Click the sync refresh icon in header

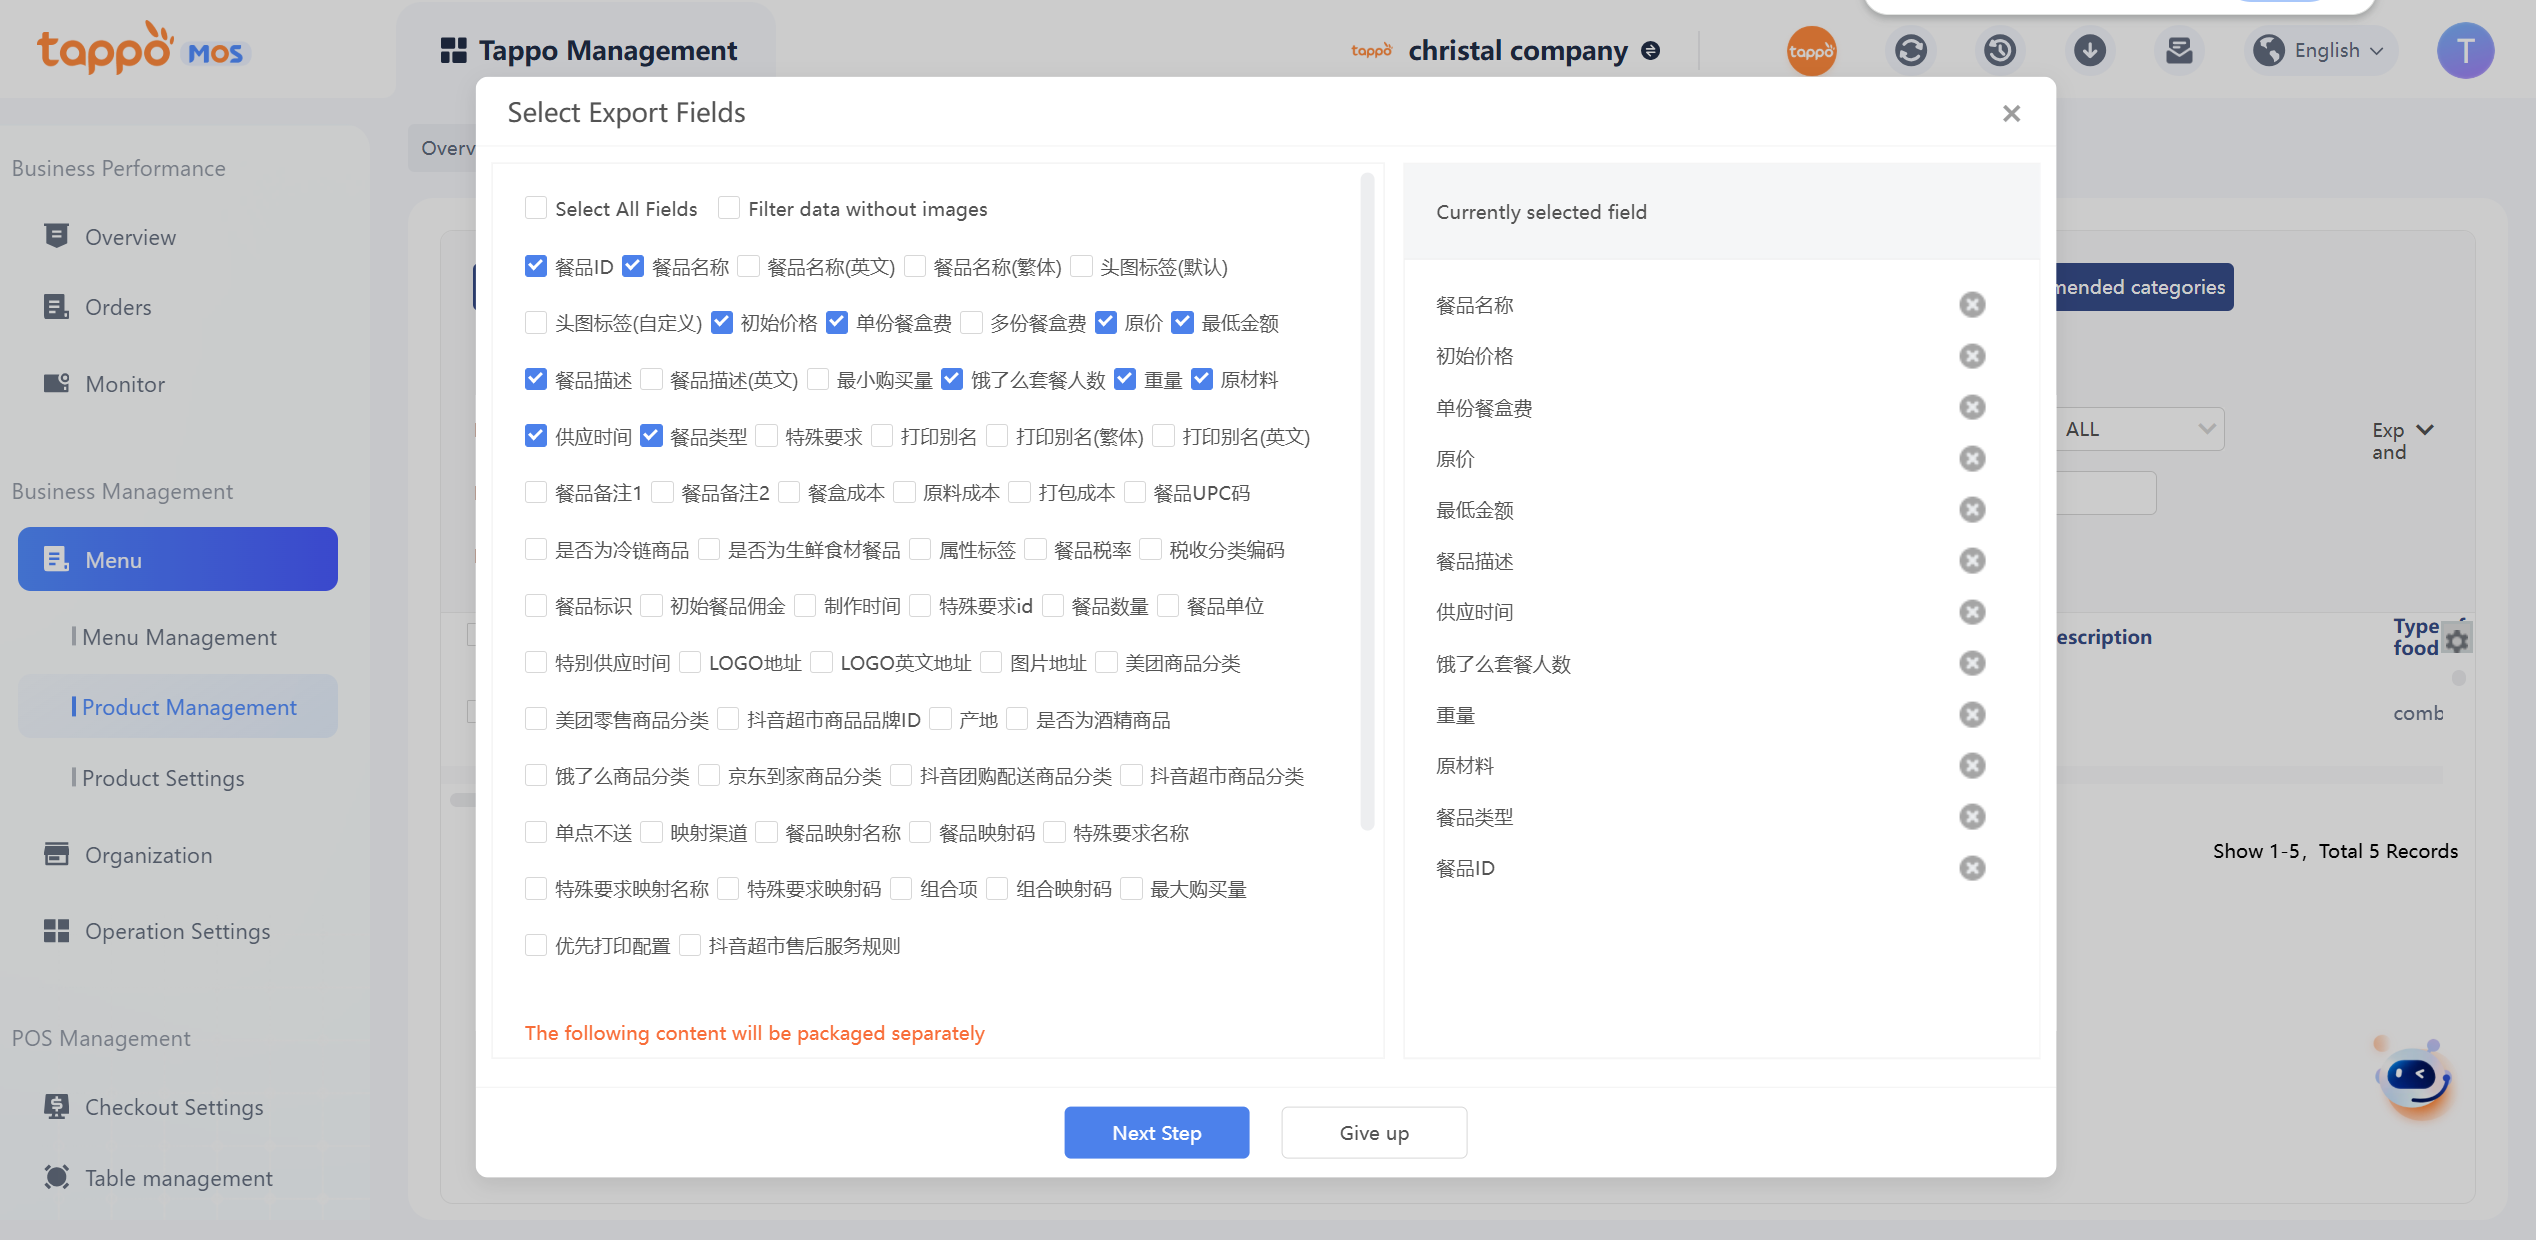coord(1910,50)
